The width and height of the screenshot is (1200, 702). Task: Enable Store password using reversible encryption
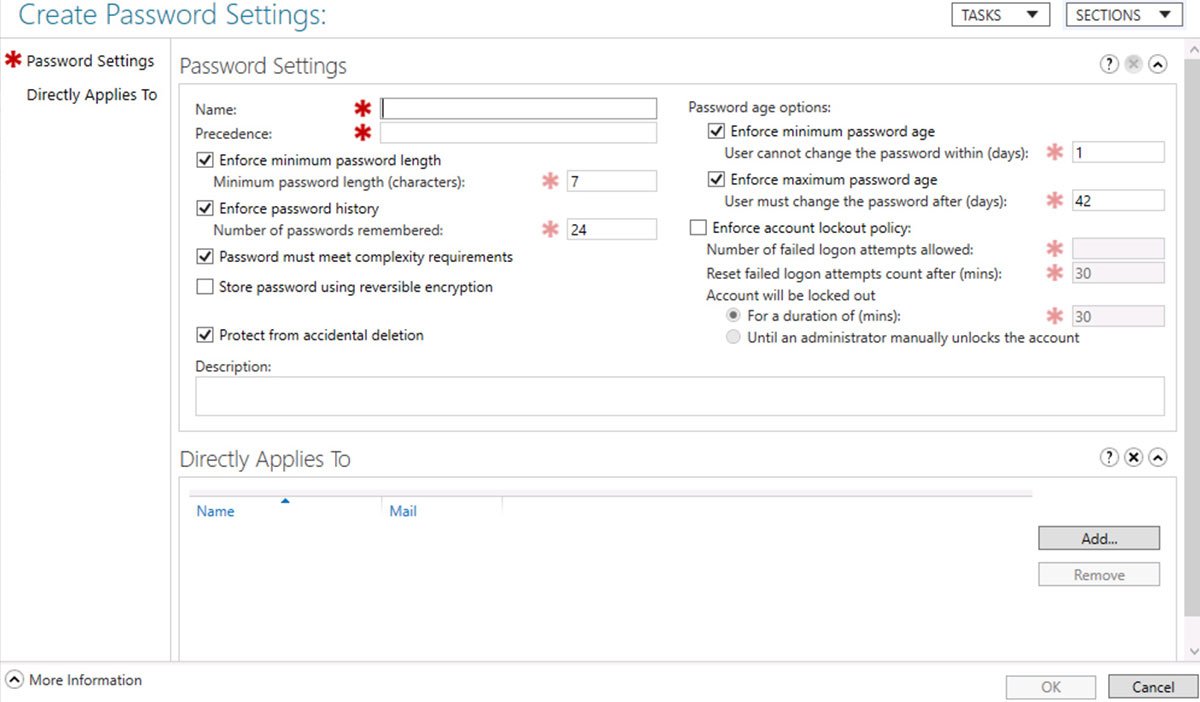pos(205,287)
